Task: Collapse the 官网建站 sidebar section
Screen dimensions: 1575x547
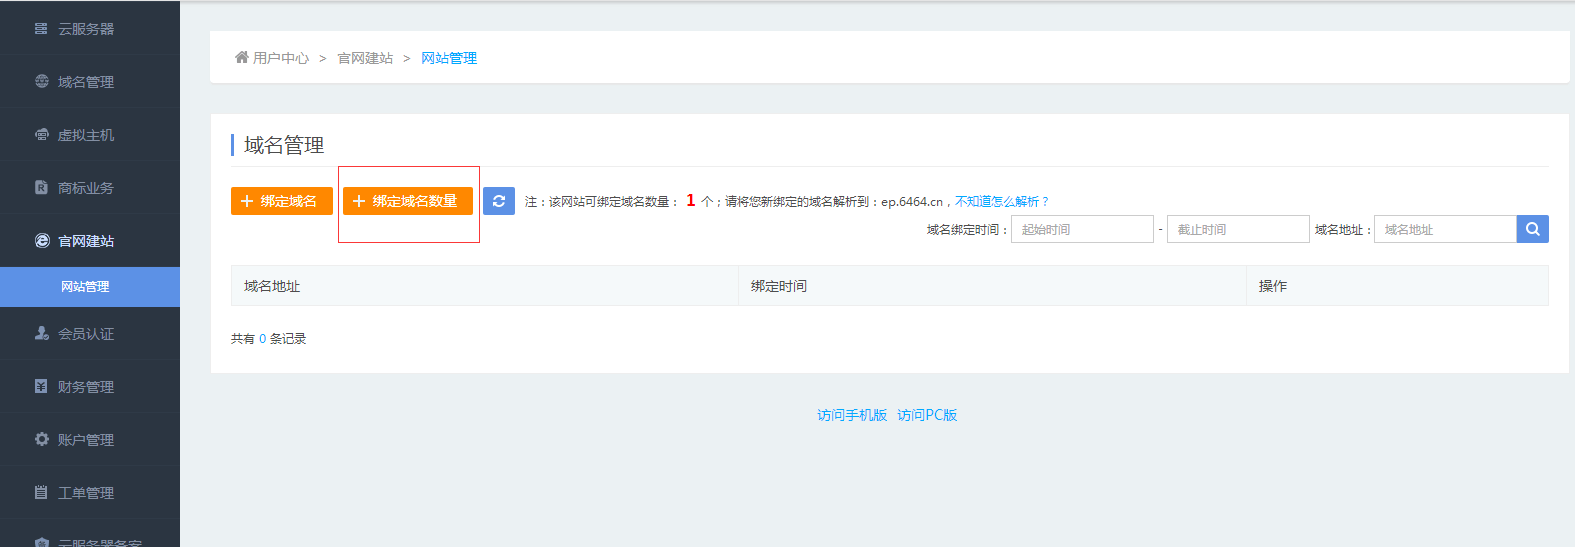Action: [85, 241]
